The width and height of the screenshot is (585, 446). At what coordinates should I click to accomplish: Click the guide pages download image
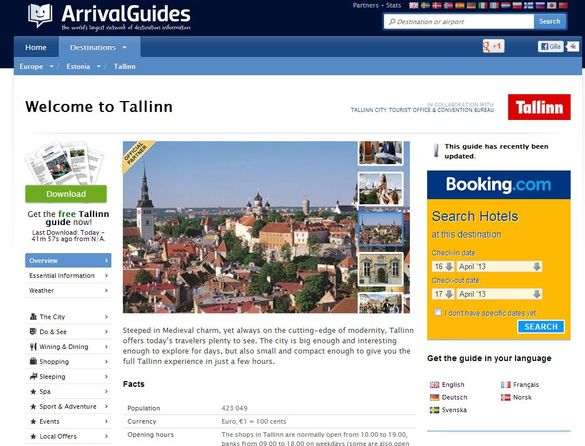coord(64,162)
